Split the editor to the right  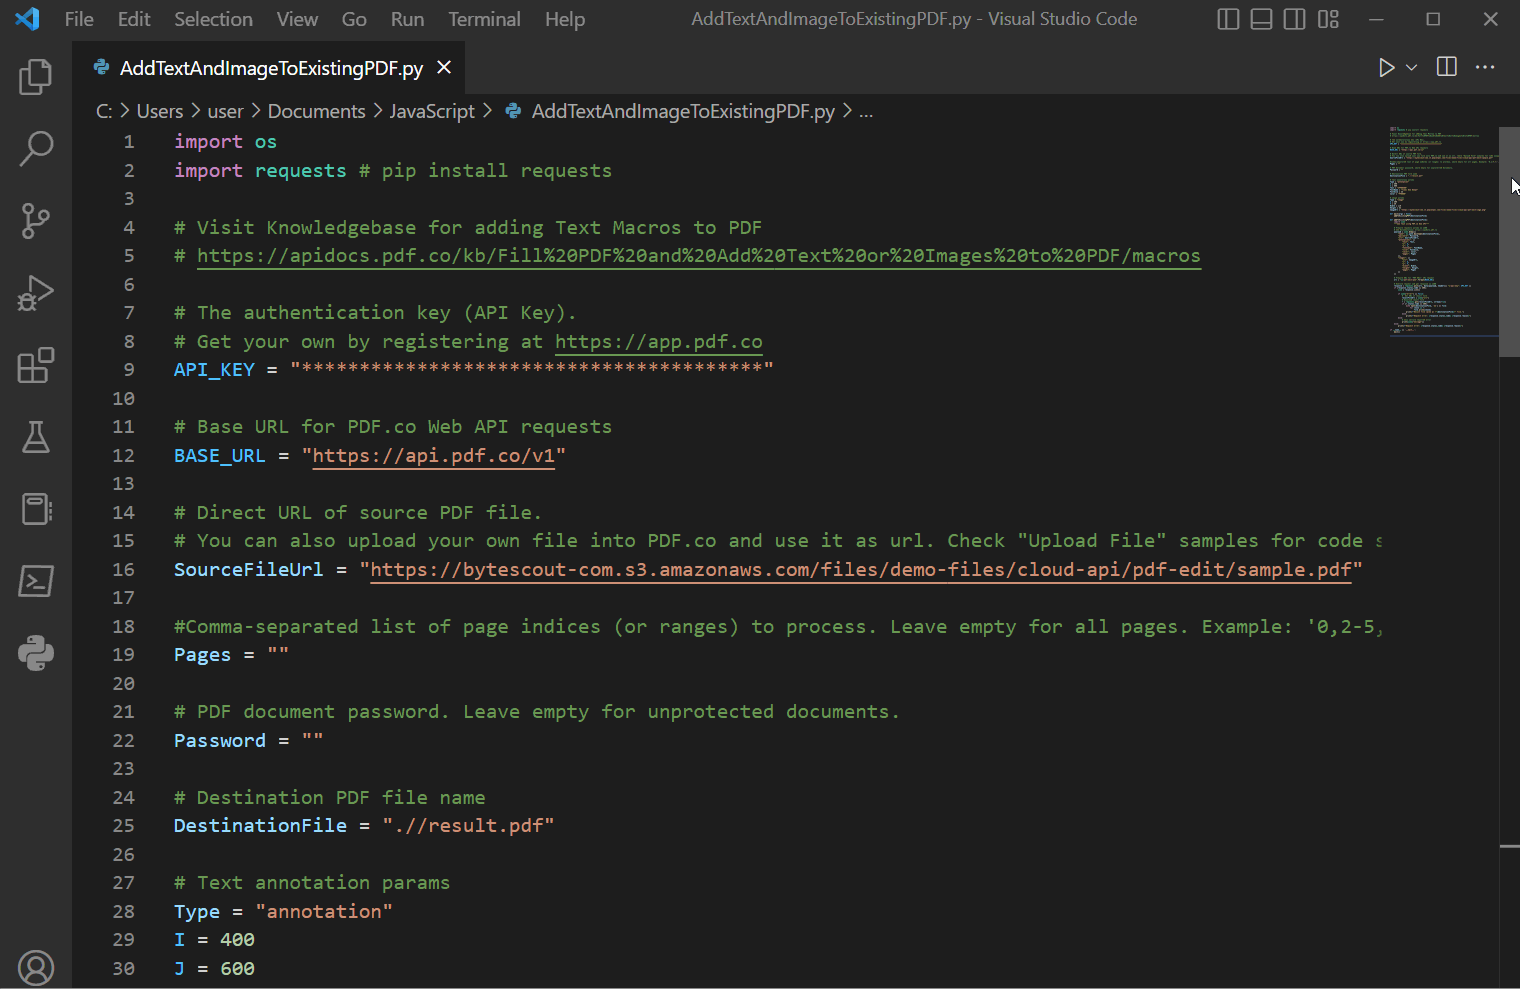click(1446, 67)
